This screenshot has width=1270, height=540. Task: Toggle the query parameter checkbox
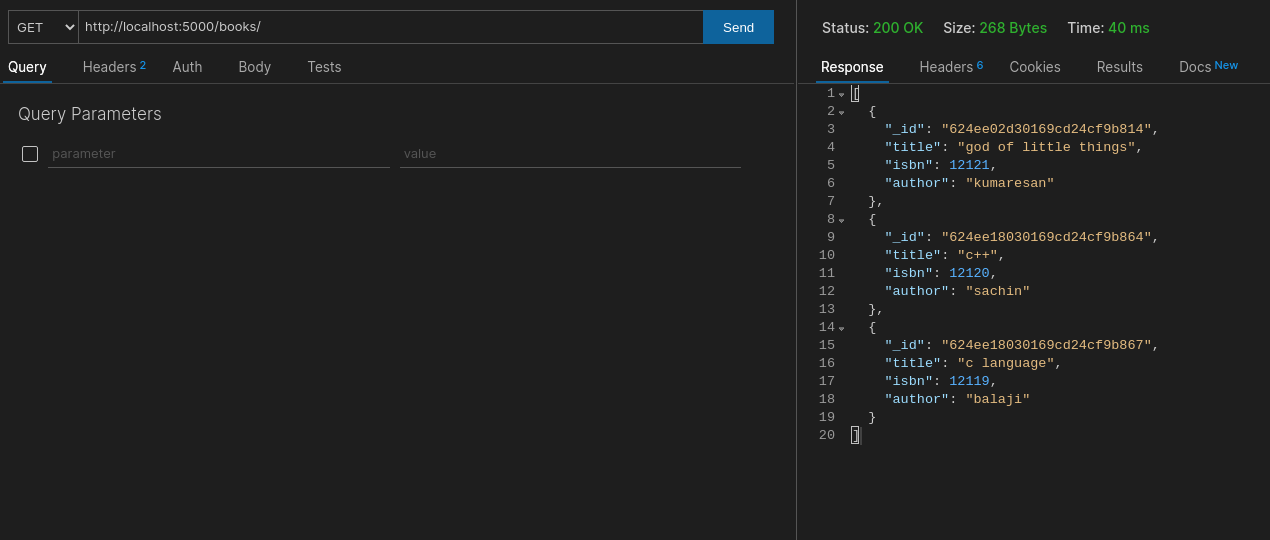click(x=30, y=154)
